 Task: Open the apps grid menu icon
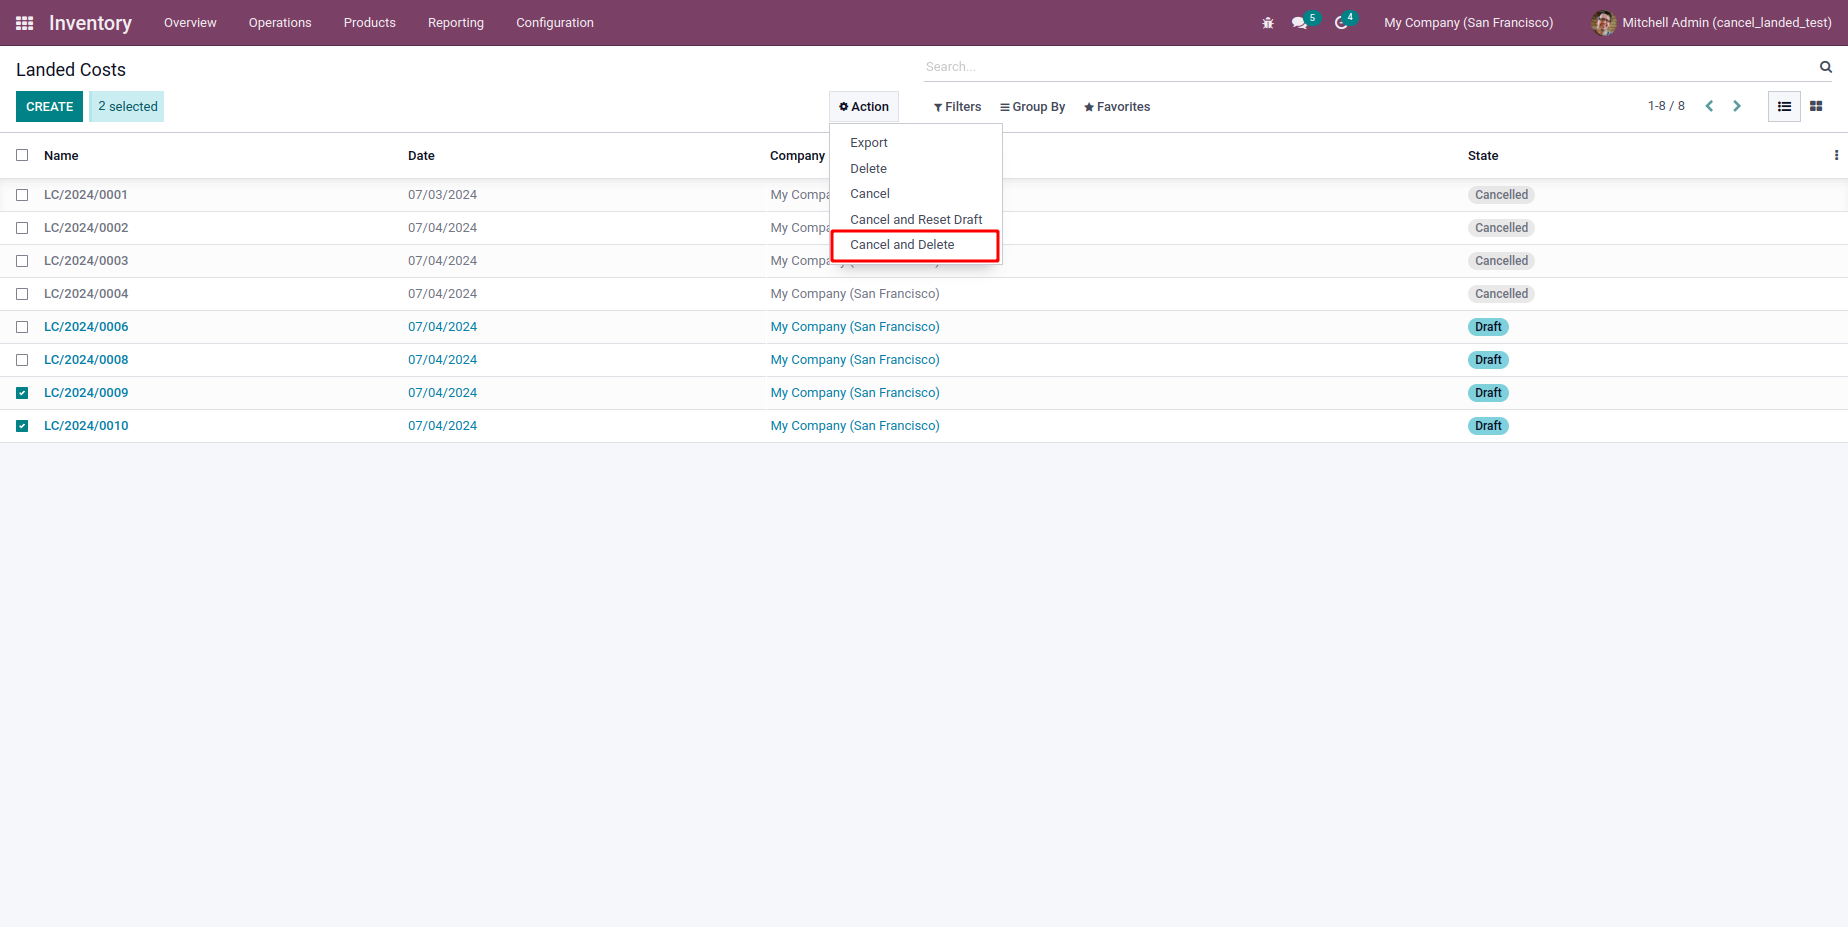pos(25,23)
